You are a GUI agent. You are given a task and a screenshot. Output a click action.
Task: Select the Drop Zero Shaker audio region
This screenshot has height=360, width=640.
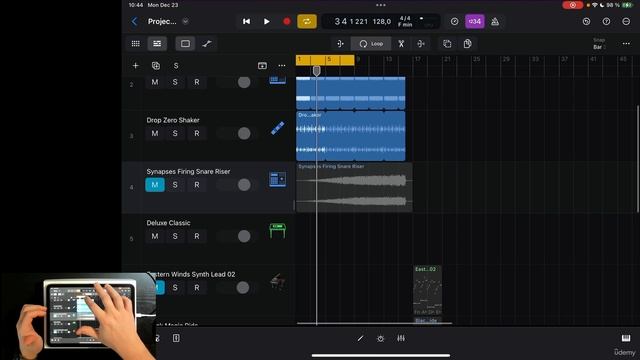point(351,136)
